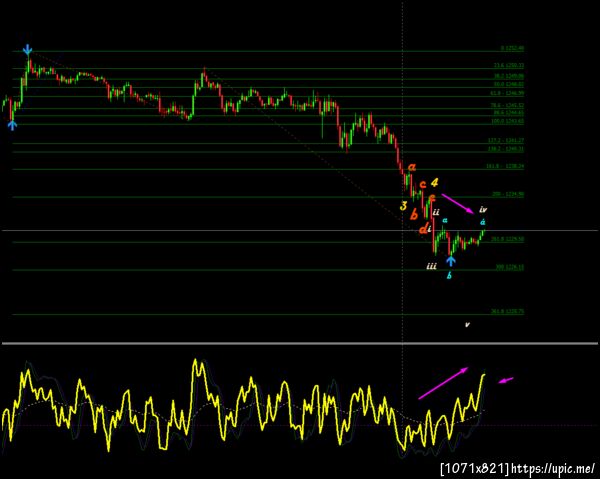
Task: Select the Fibonacci 200 level label
Action: pyautogui.click(x=508, y=194)
